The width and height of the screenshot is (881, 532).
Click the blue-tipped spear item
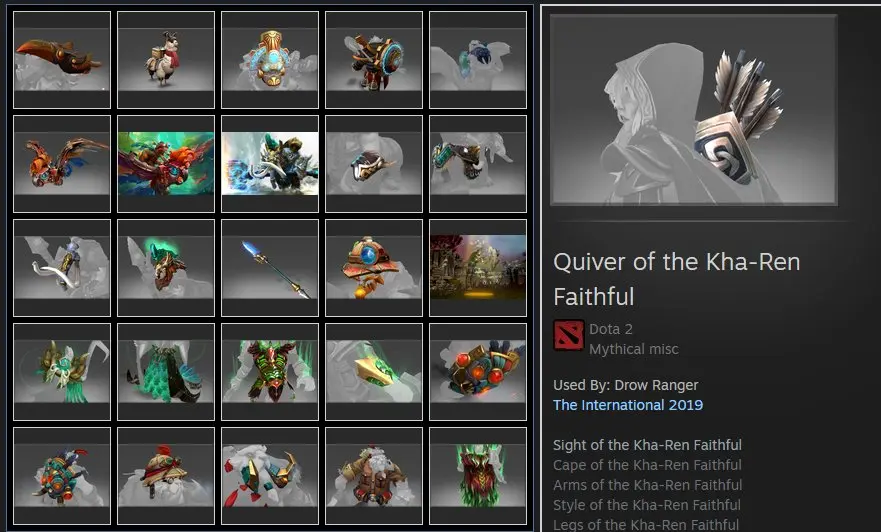pyautogui.click(x=270, y=268)
